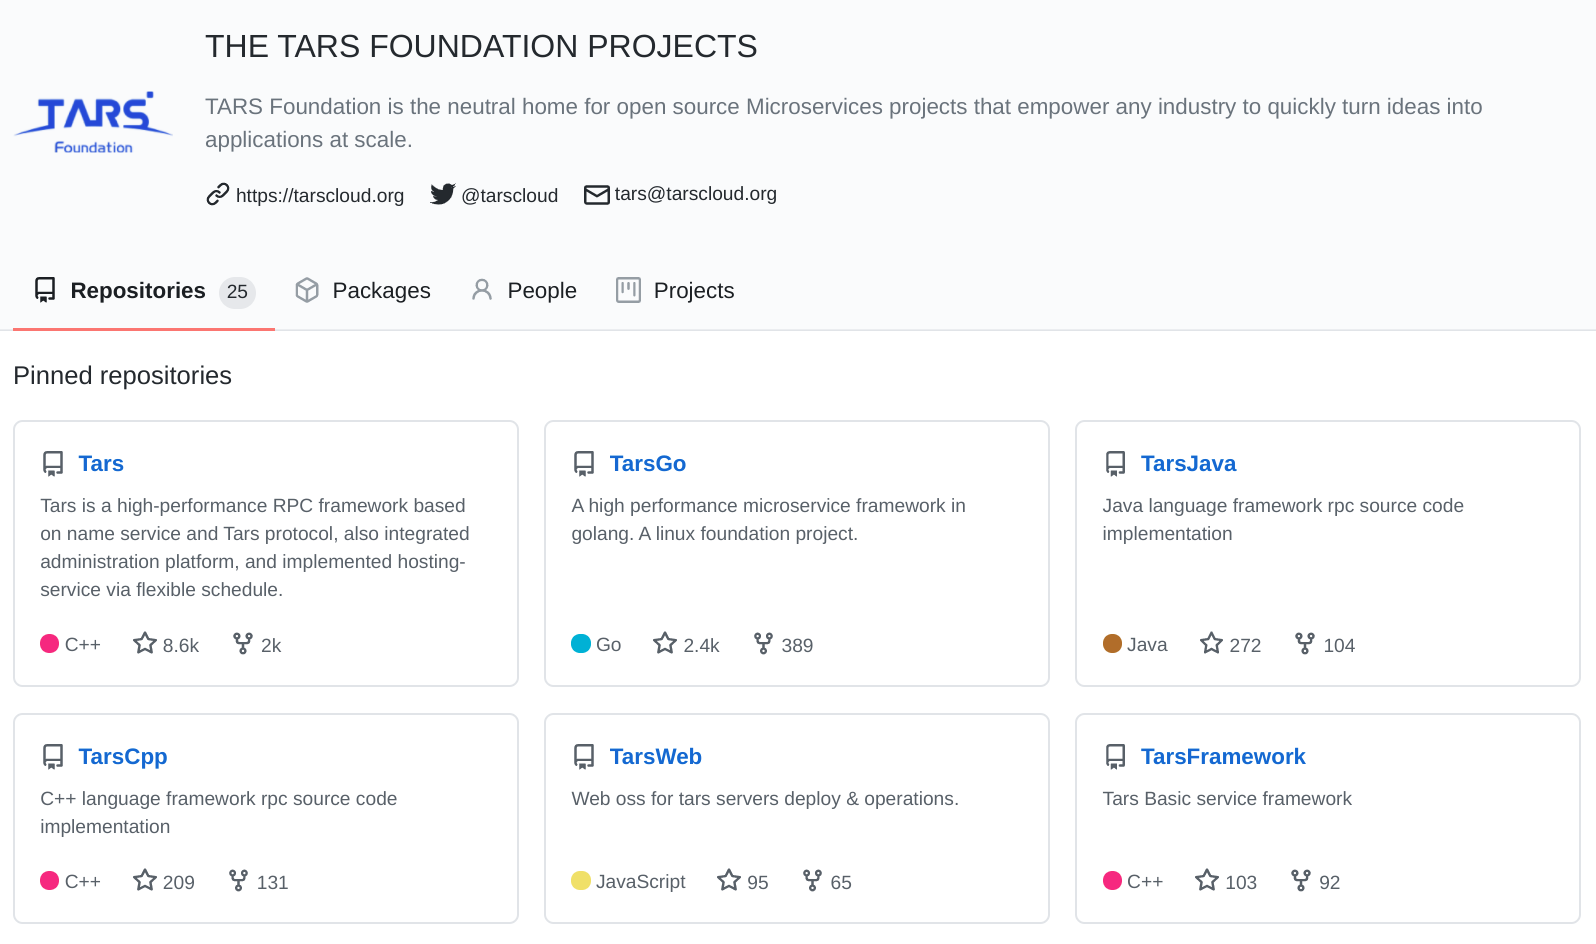Switch to the Packages tab
This screenshot has width=1596, height=944.
click(363, 291)
